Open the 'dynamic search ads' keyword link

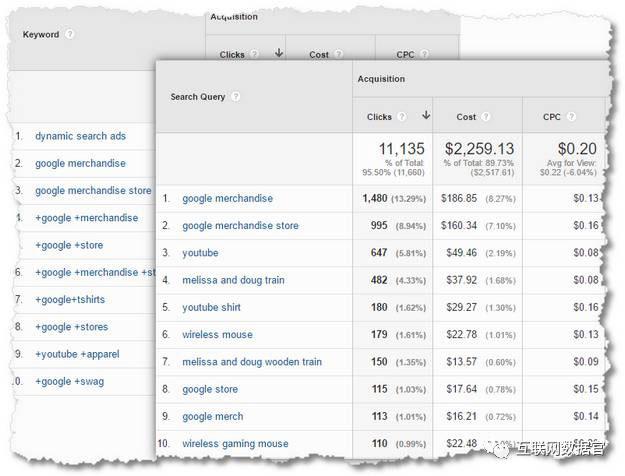[x=80, y=136]
